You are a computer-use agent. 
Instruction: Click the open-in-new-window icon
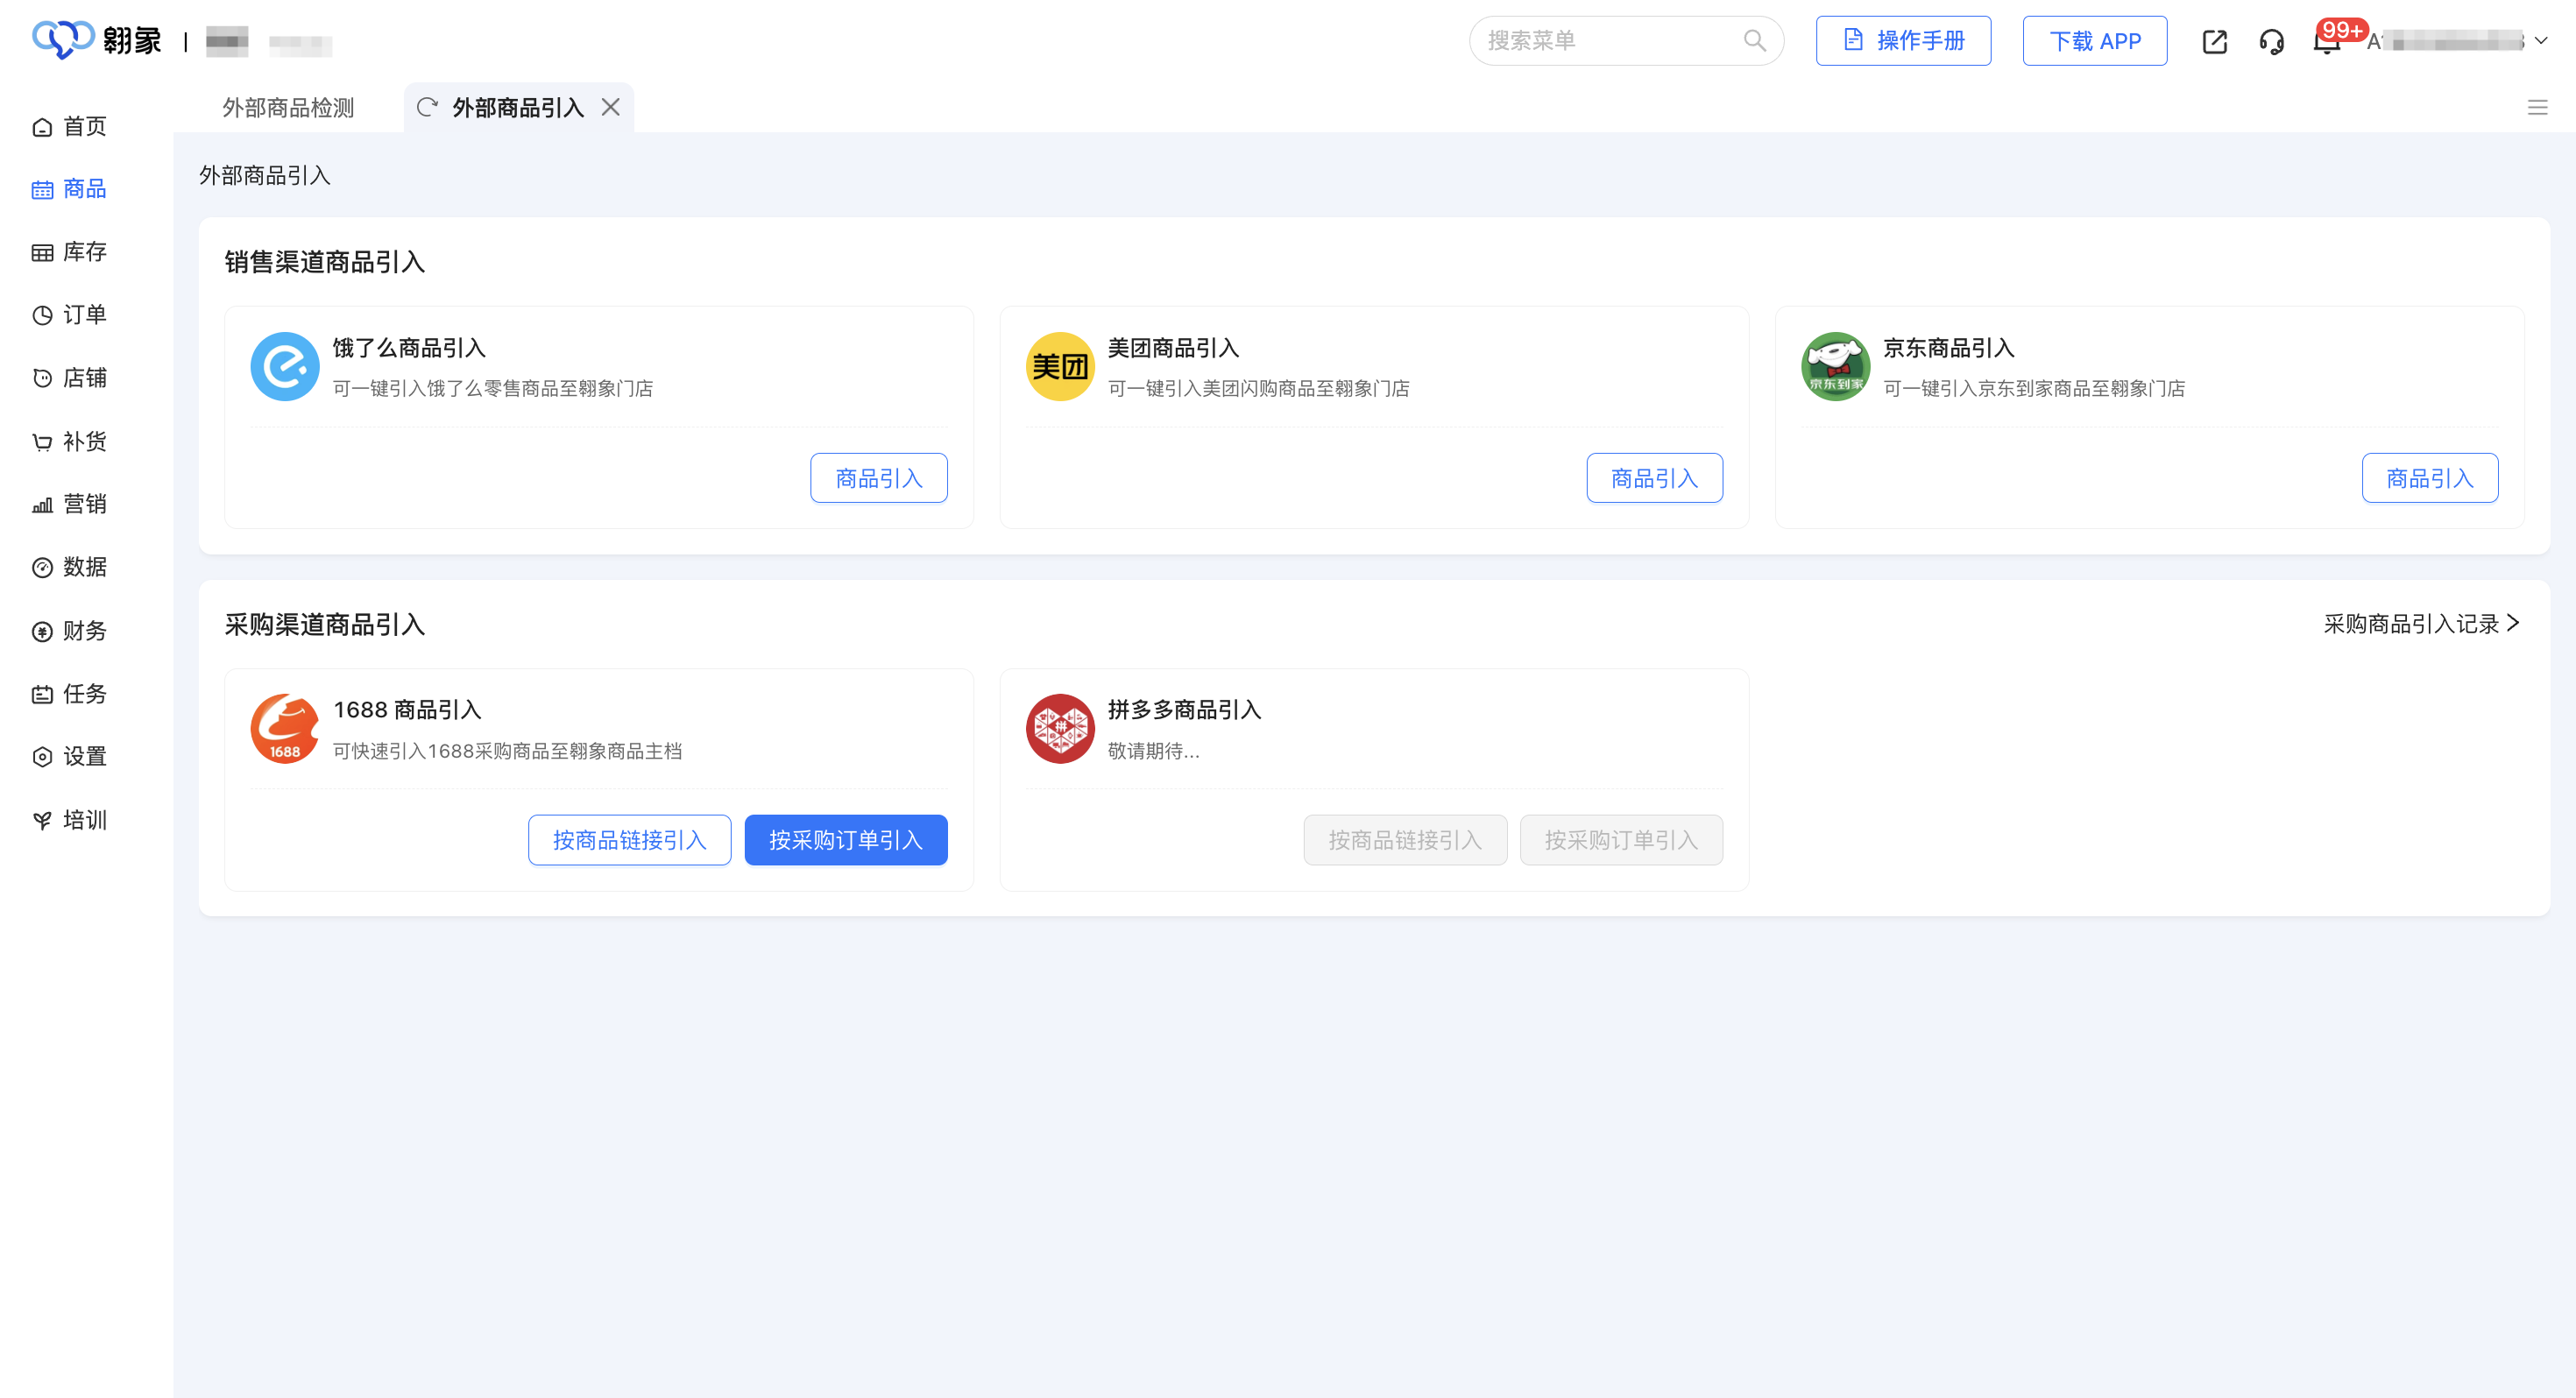2214,41
